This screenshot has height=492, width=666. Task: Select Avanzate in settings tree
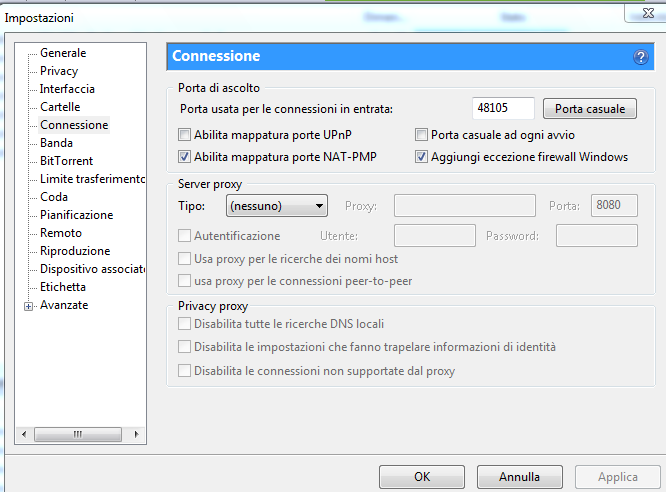pyautogui.click(x=64, y=305)
